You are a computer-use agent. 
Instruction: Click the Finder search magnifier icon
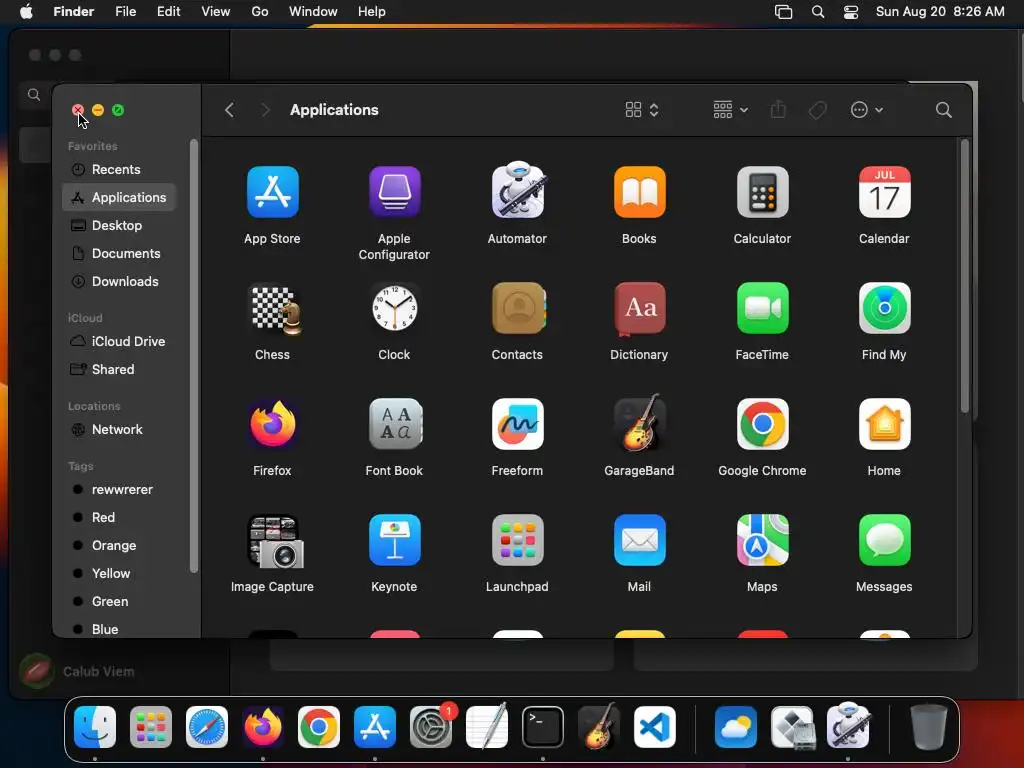(943, 110)
